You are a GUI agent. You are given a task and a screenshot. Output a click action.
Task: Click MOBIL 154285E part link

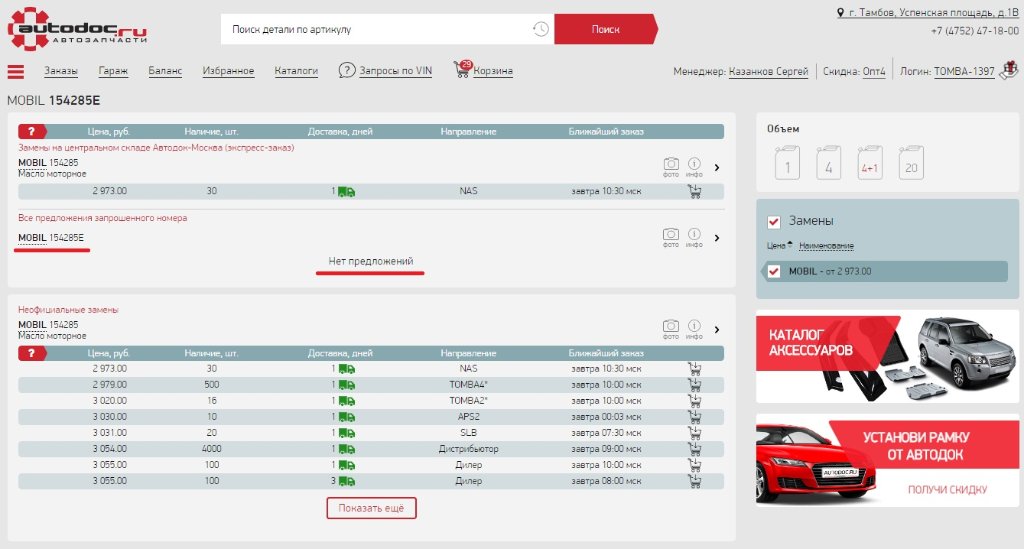[x=51, y=238]
